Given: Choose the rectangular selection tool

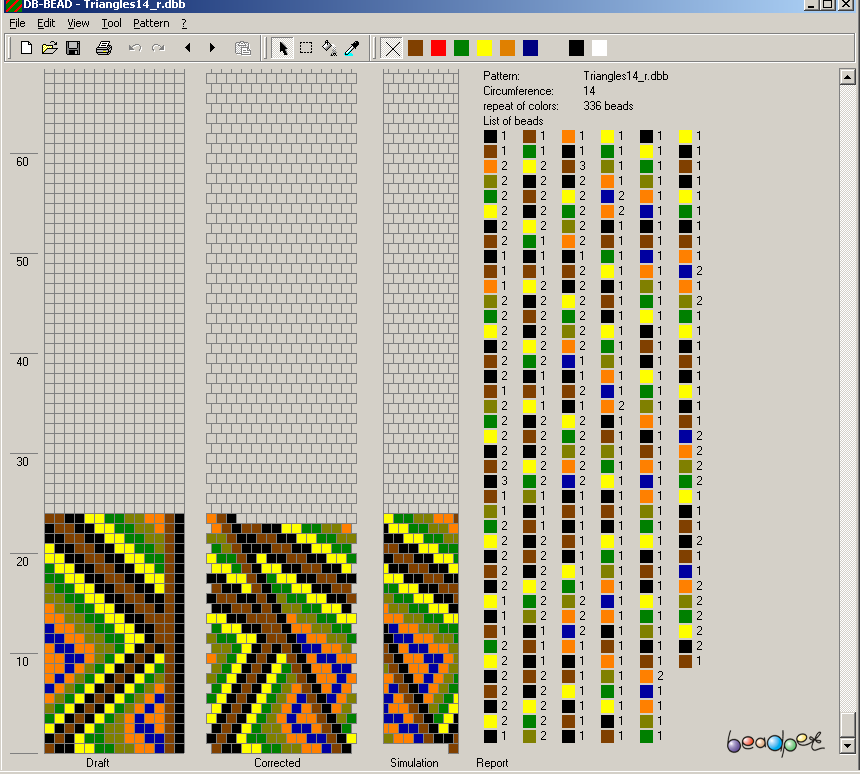Looking at the screenshot, I should pyautogui.click(x=306, y=48).
